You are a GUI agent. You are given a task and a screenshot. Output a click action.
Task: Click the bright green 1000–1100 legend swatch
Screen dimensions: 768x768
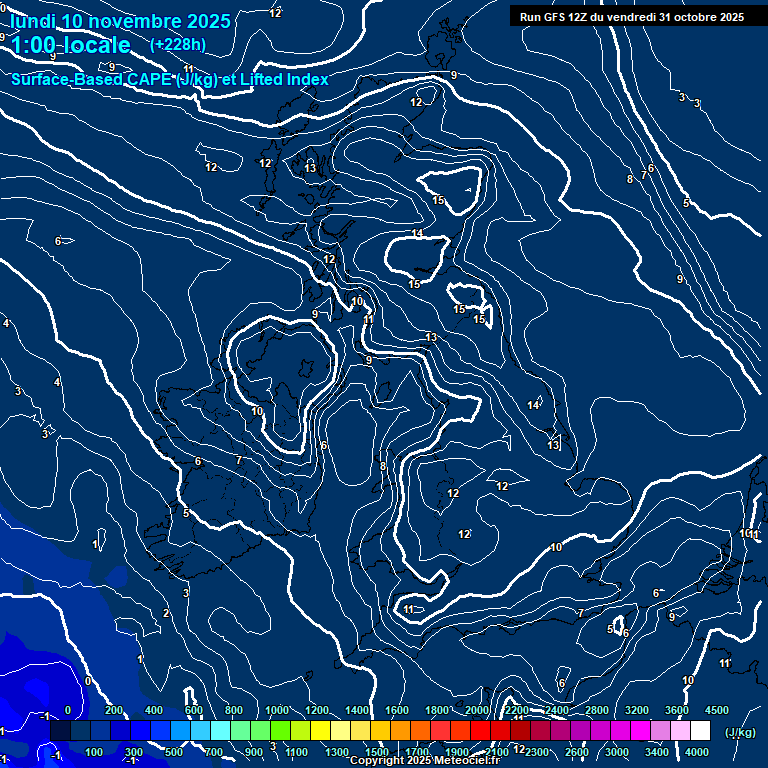click(280, 730)
